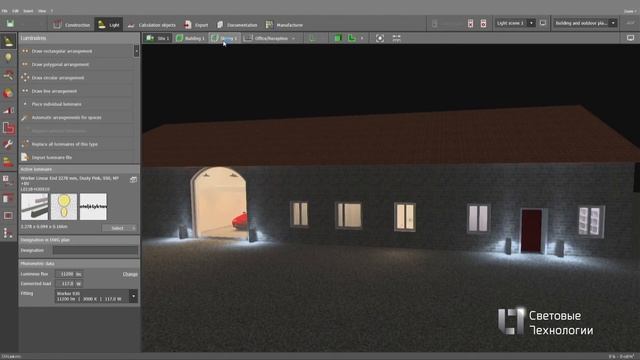Select the second tool in lower sidebar group

pos(8,198)
